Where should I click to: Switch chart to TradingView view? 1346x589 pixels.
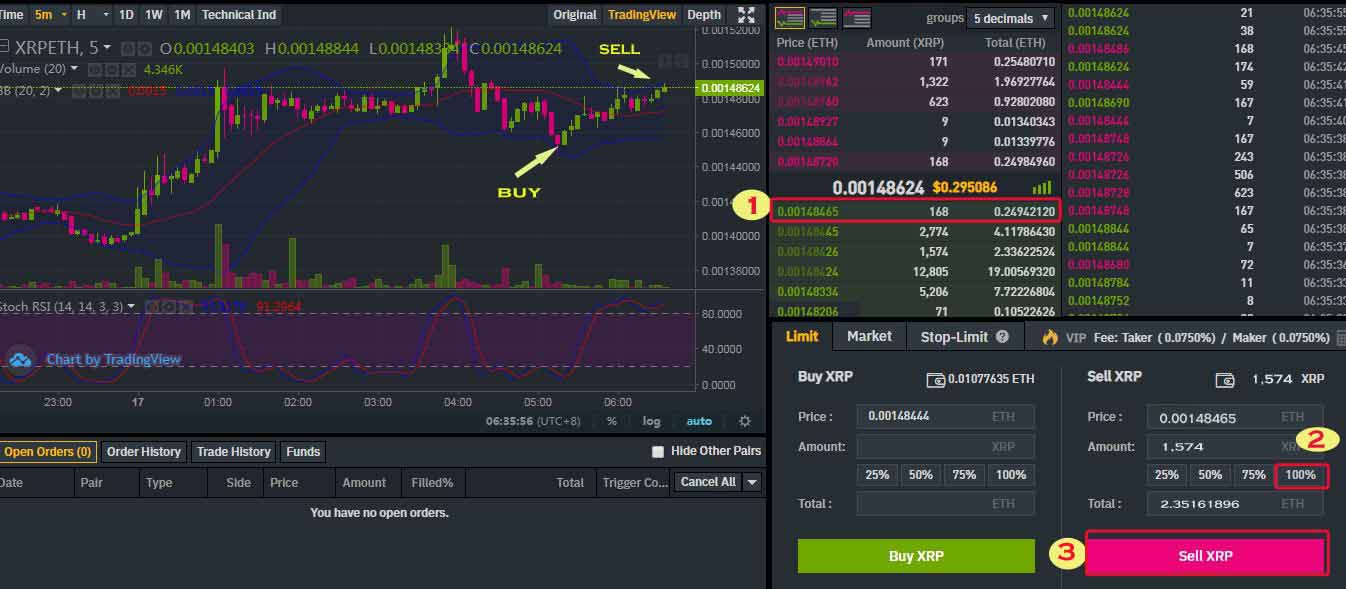point(642,14)
